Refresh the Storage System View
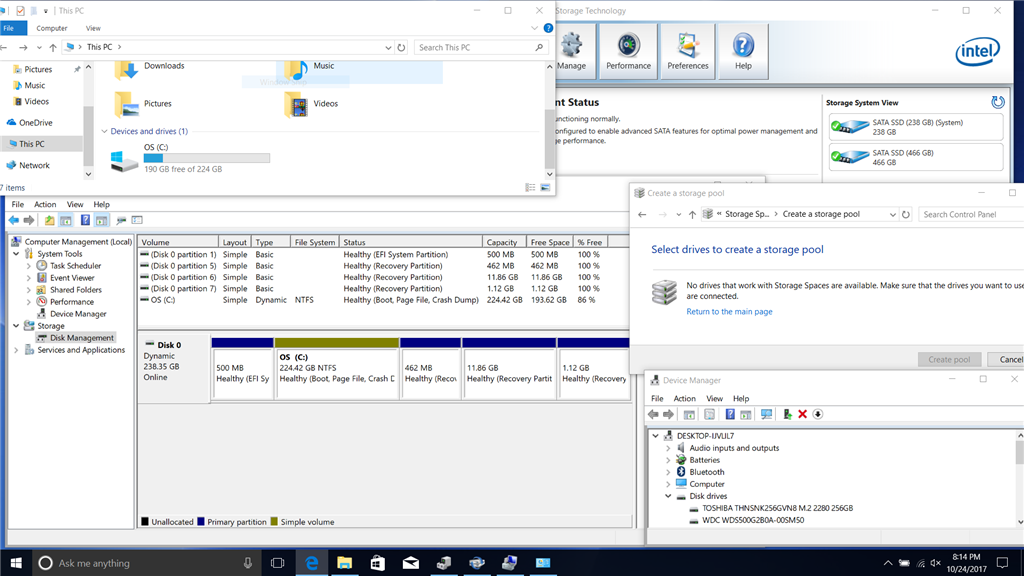Image resolution: width=1024 pixels, height=576 pixels. [997, 102]
